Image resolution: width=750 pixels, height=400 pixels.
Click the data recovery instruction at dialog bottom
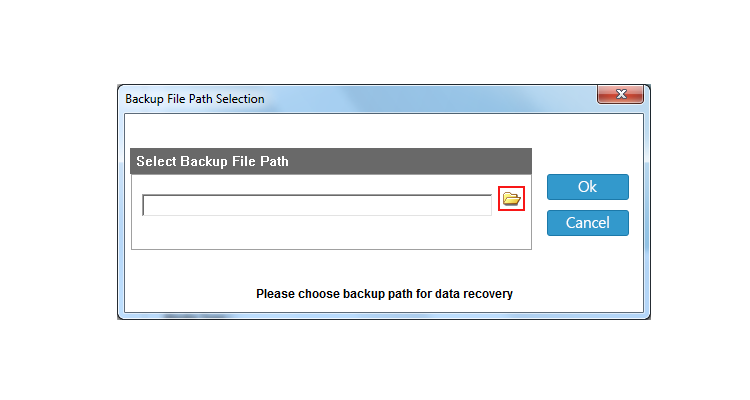384,294
